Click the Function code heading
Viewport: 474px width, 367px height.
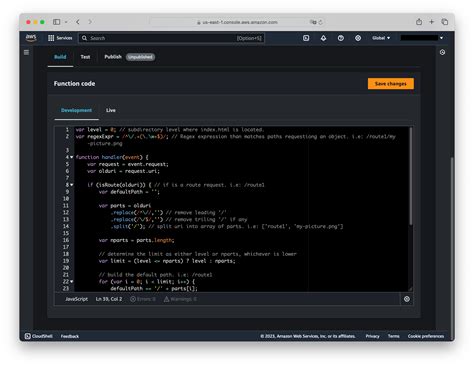coord(74,84)
